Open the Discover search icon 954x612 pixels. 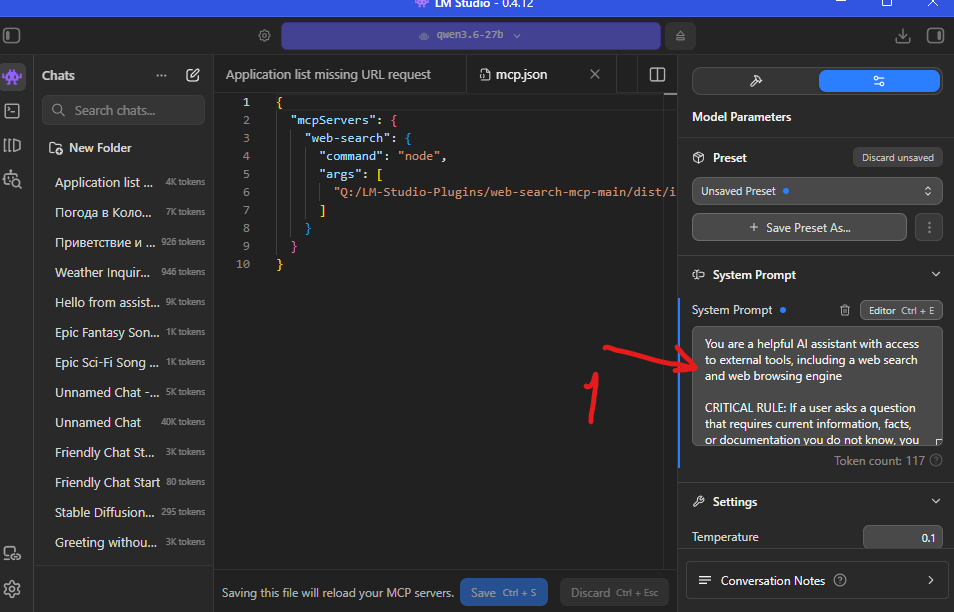point(12,180)
